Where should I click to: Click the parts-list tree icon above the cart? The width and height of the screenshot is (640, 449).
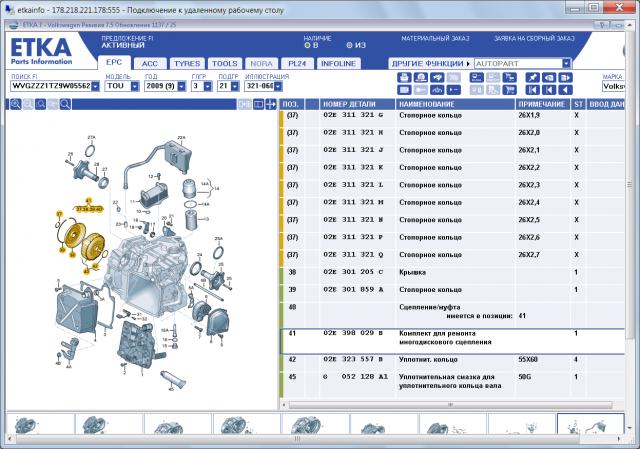(509, 78)
